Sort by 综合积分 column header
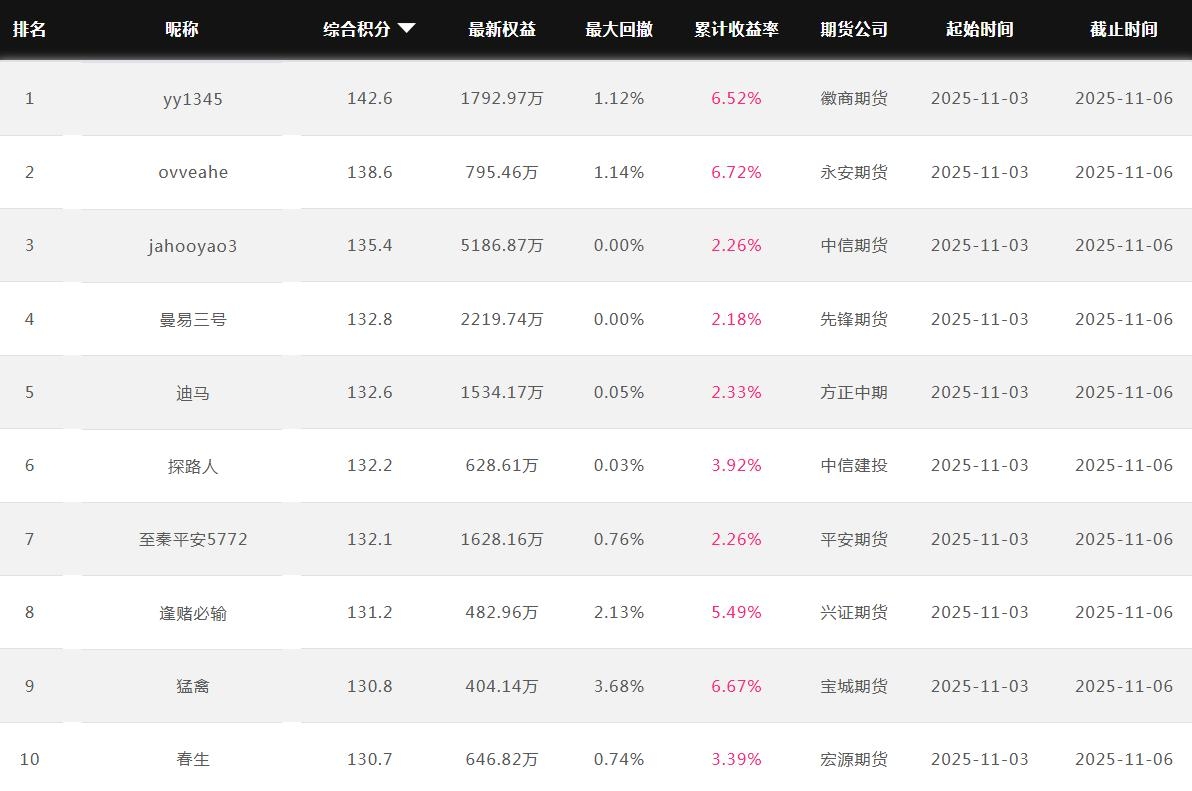The width and height of the screenshot is (1192, 791). (x=357, y=29)
